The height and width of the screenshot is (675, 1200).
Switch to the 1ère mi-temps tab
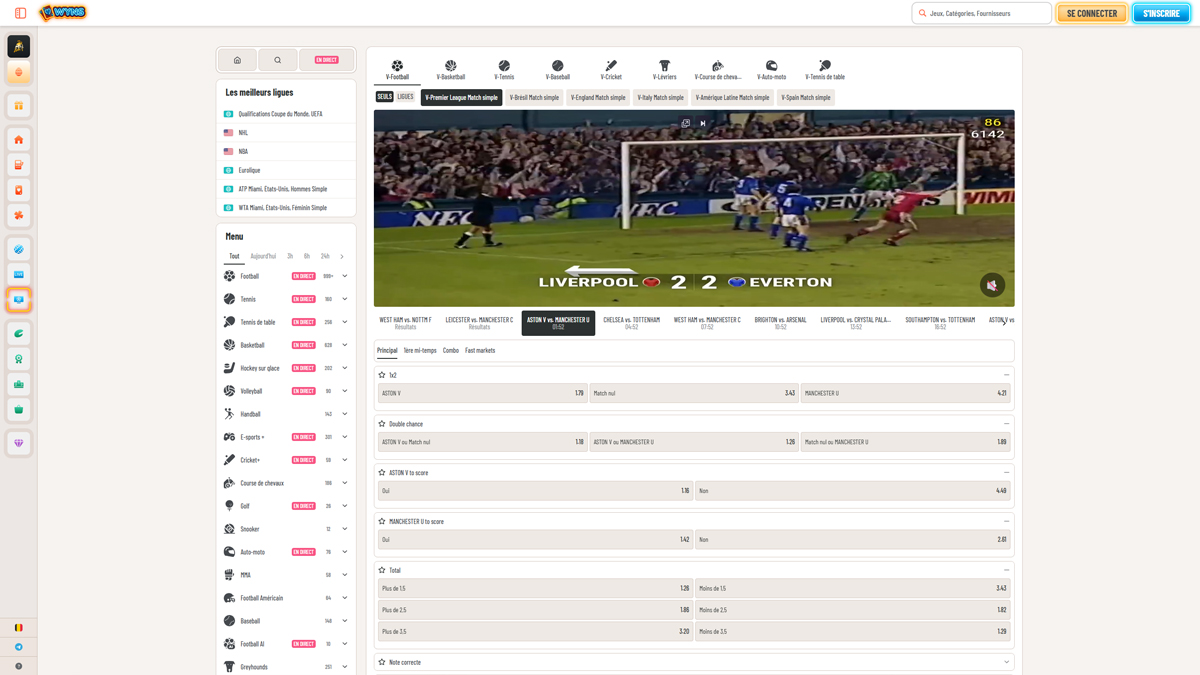pos(420,351)
